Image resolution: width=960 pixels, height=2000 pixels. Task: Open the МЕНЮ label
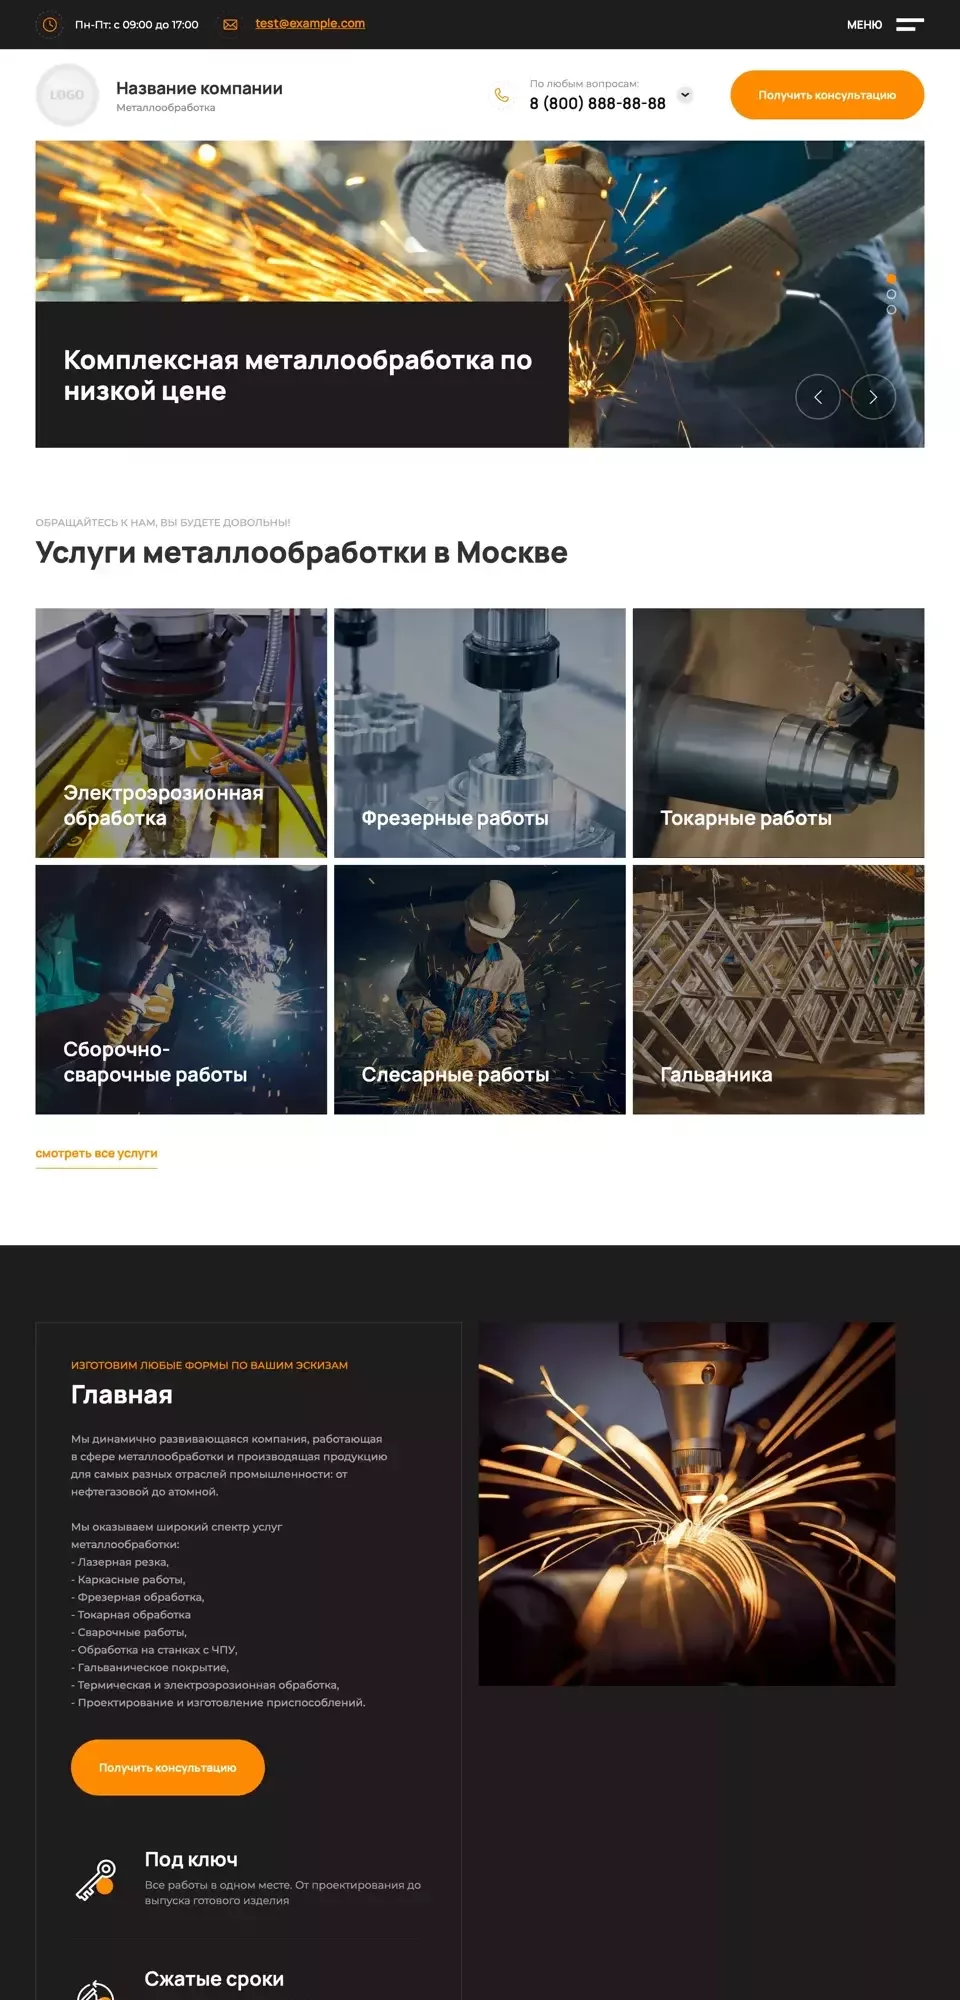click(x=864, y=25)
